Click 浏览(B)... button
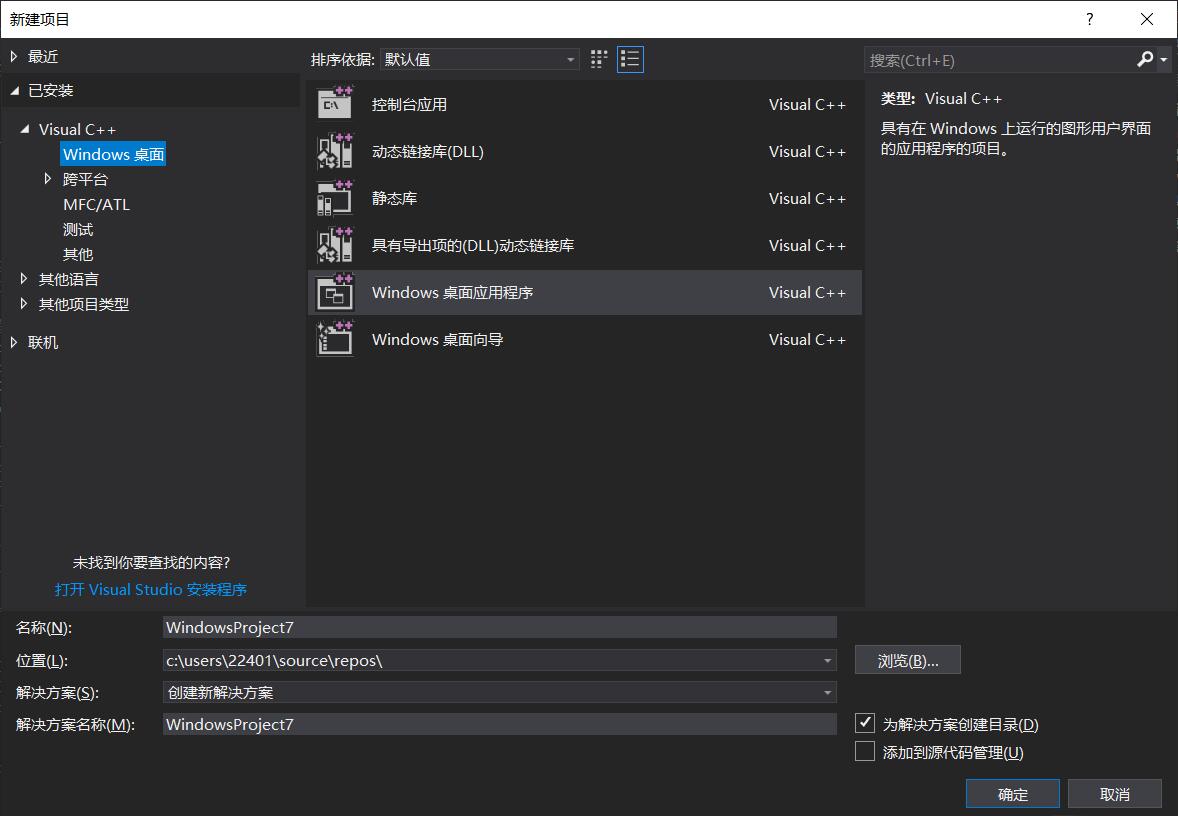The height and width of the screenshot is (816, 1178). (908, 660)
